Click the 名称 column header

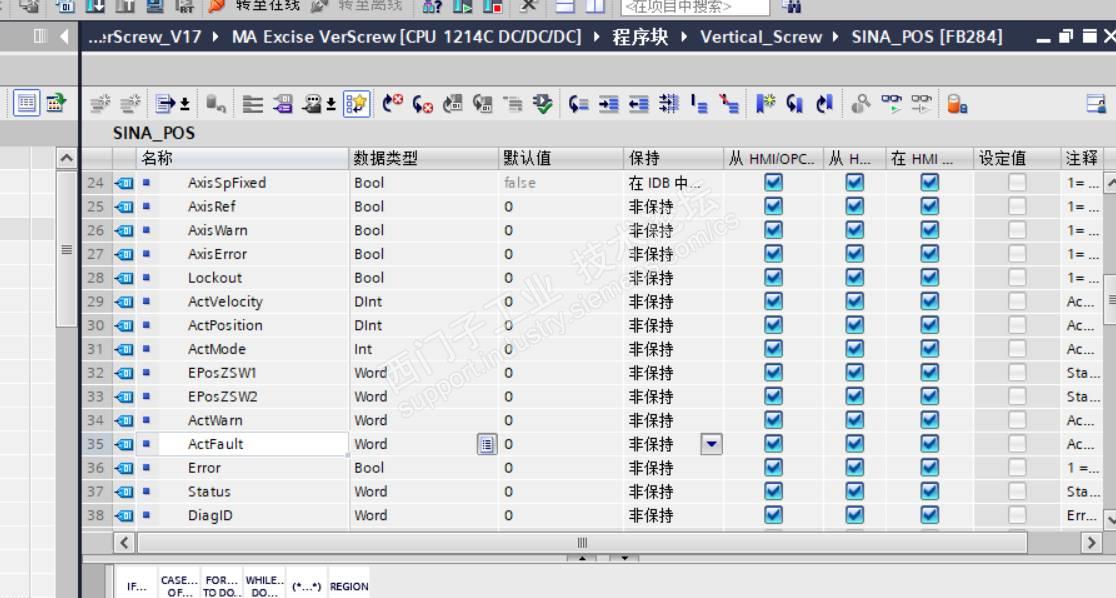point(242,158)
